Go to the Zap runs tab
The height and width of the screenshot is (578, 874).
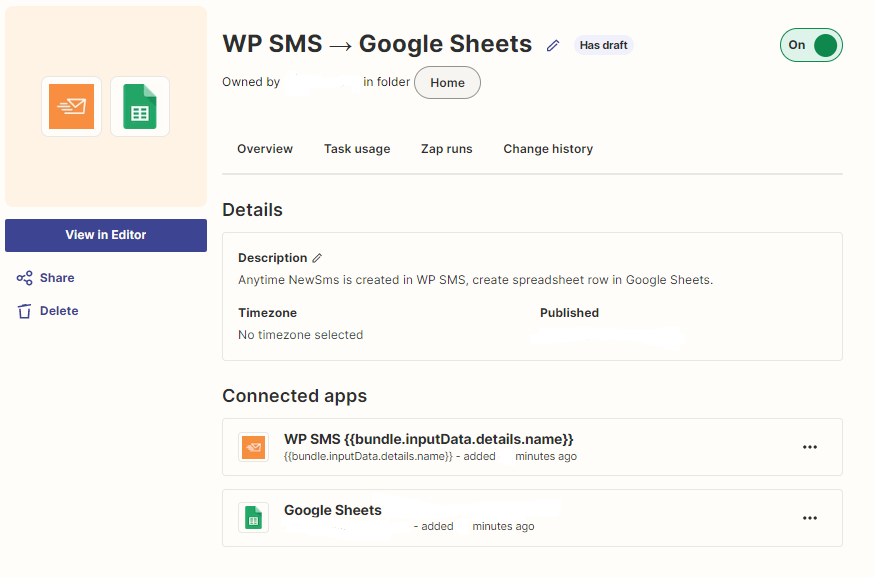pyautogui.click(x=446, y=149)
